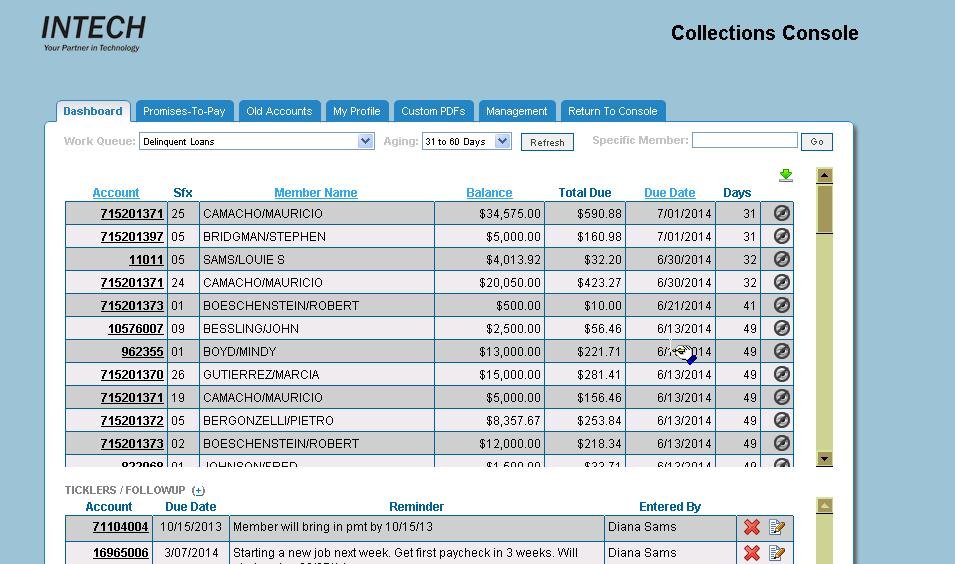The height and width of the screenshot is (564, 955).
Task: Click the green download arrow icon
Action: (x=785, y=176)
